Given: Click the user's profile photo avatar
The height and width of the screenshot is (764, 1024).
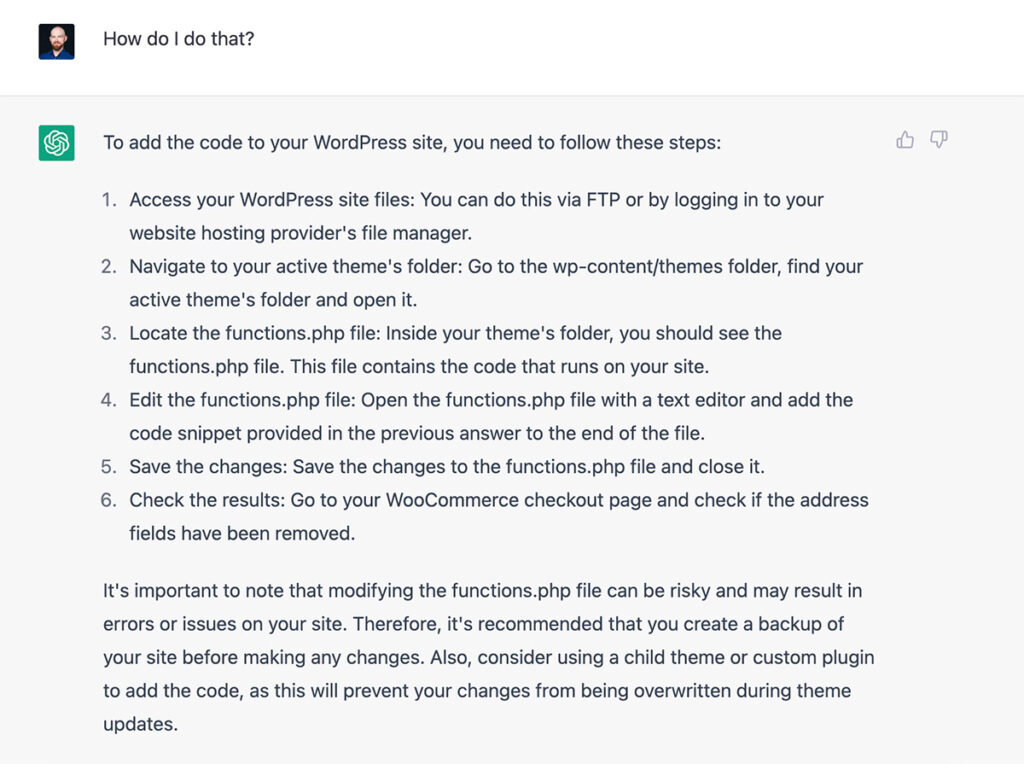Looking at the screenshot, I should [x=56, y=41].
